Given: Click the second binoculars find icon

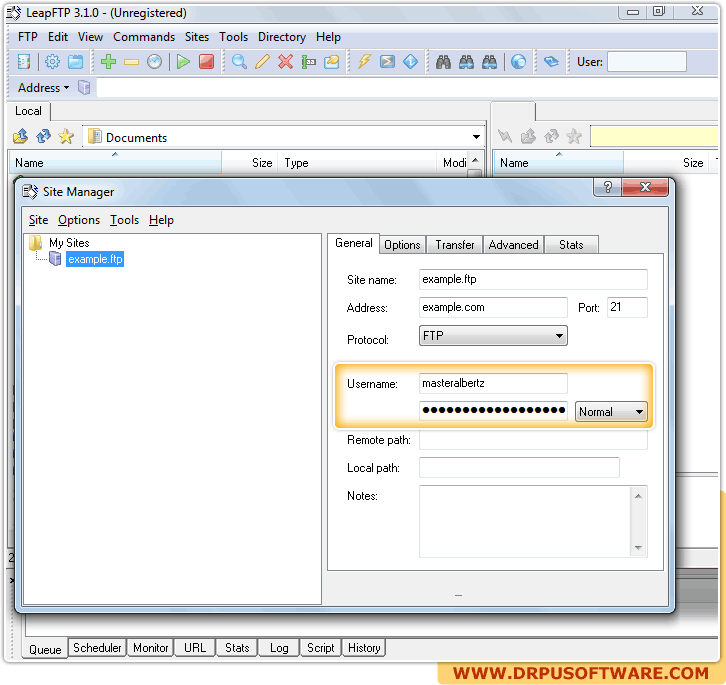Looking at the screenshot, I should point(466,62).
